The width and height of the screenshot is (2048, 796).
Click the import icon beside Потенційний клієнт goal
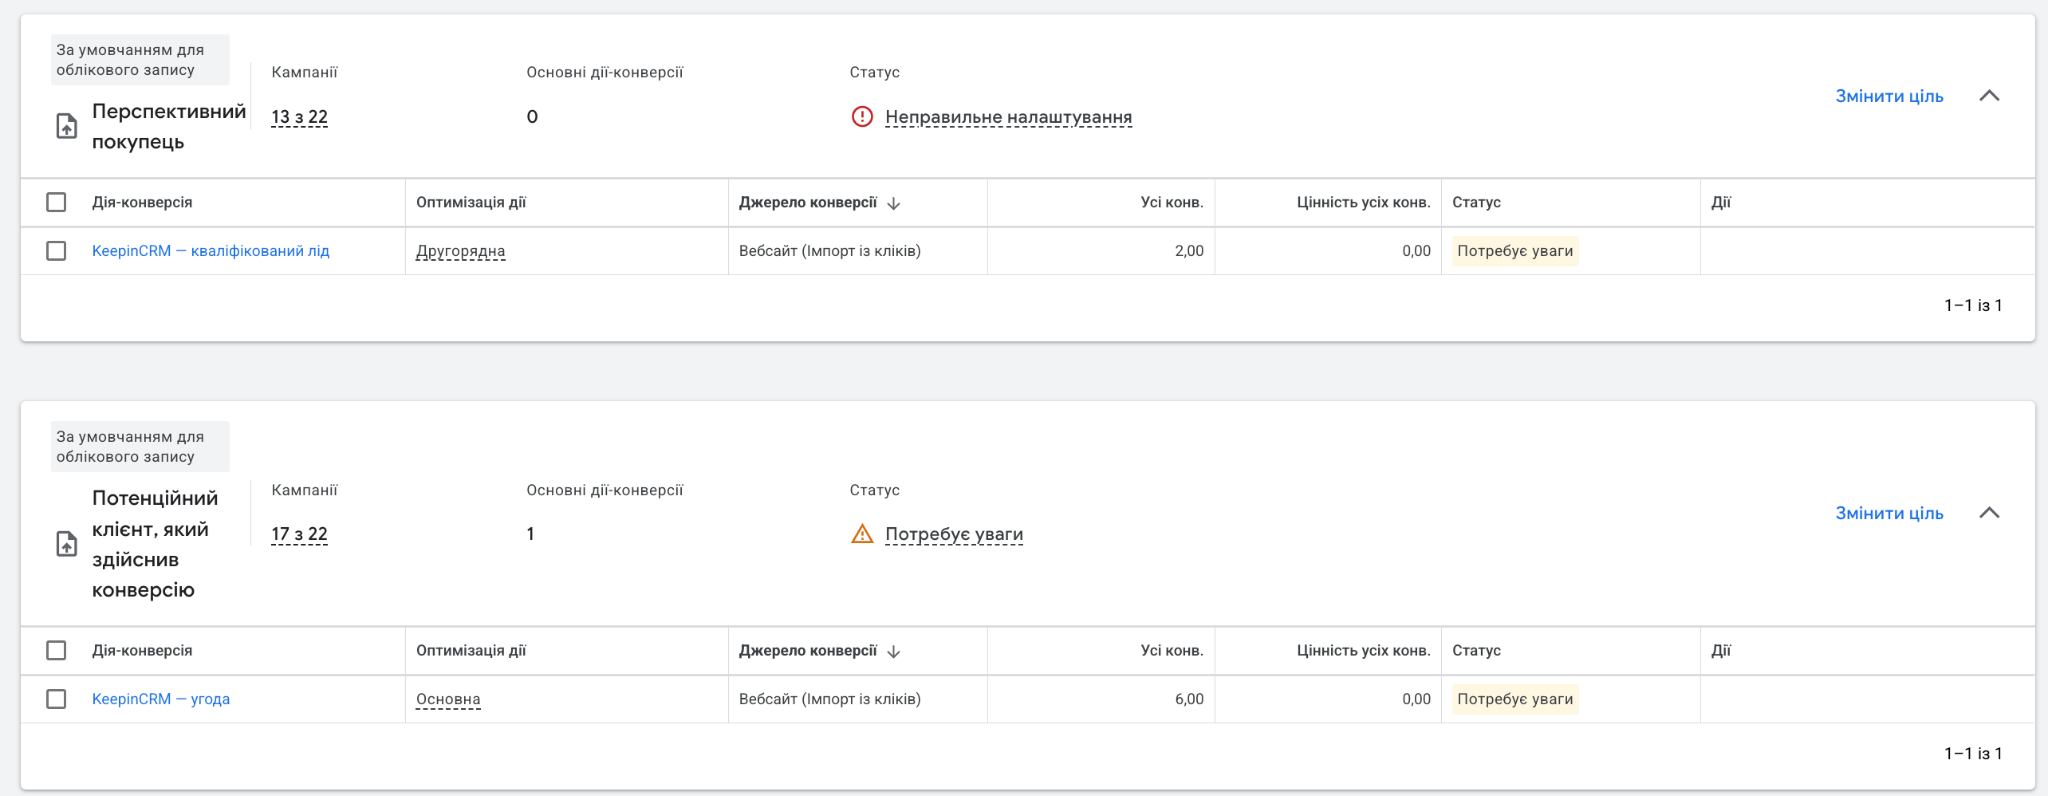(66, 544)
